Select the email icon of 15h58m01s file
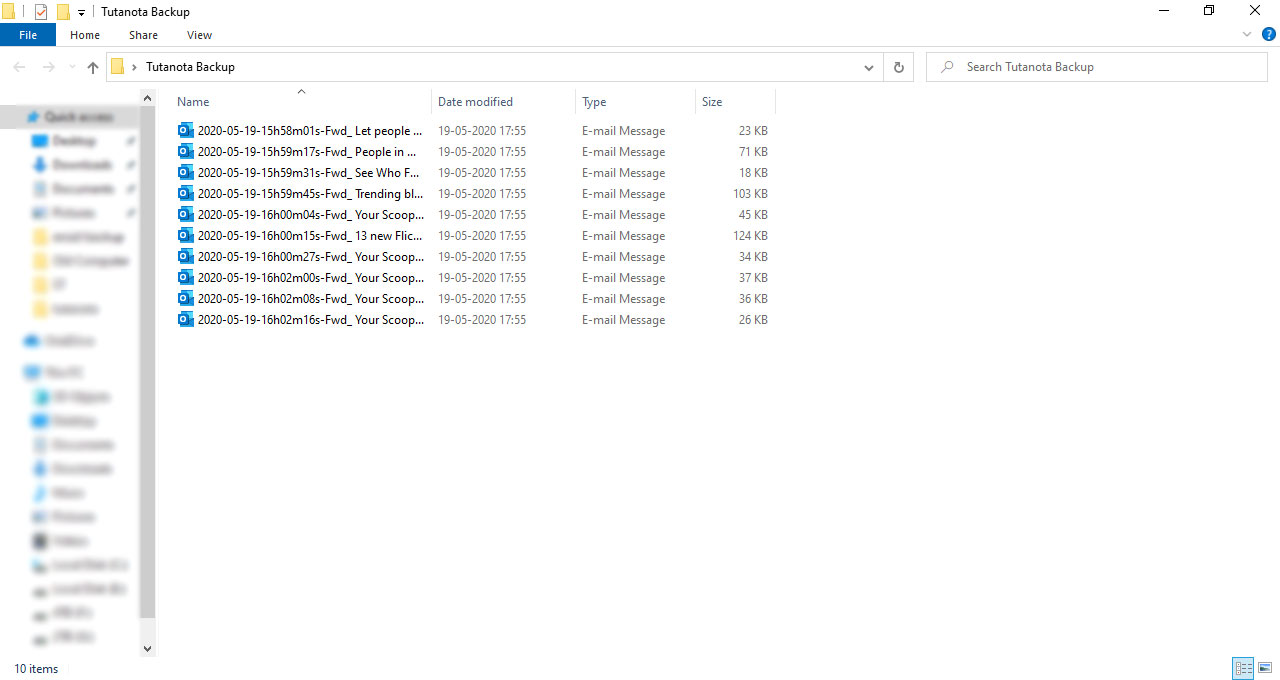 [185, 131]
